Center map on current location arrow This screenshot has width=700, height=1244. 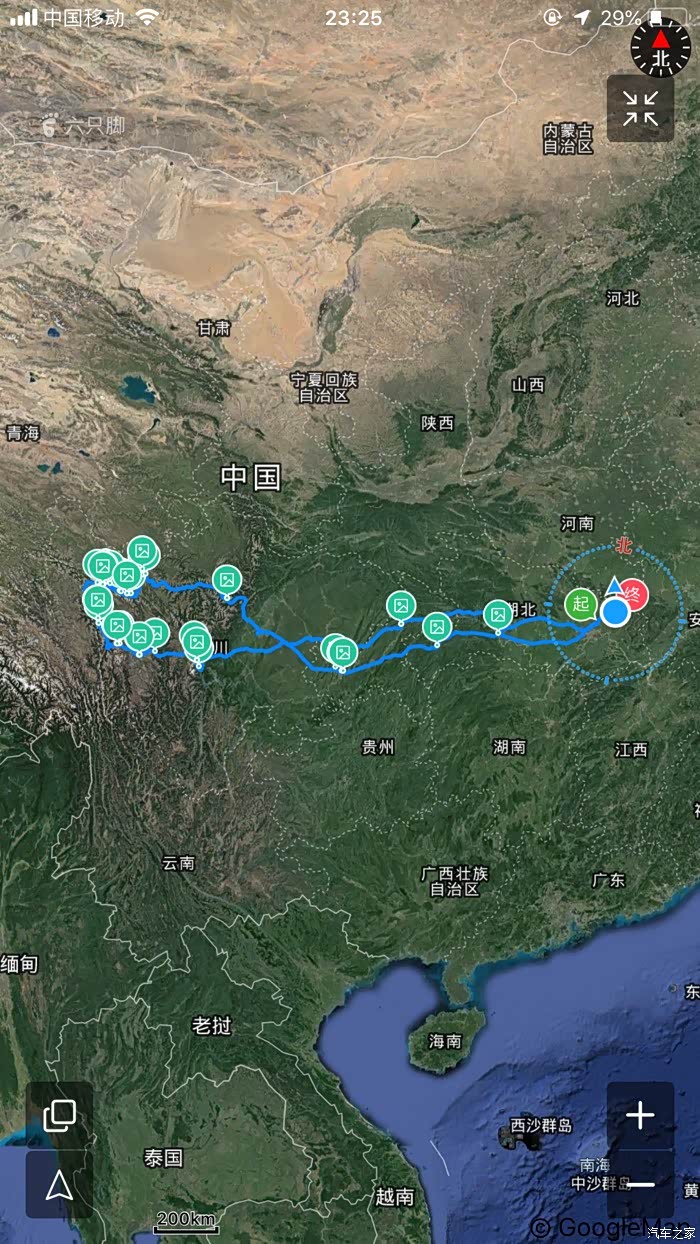[59, 1185]
